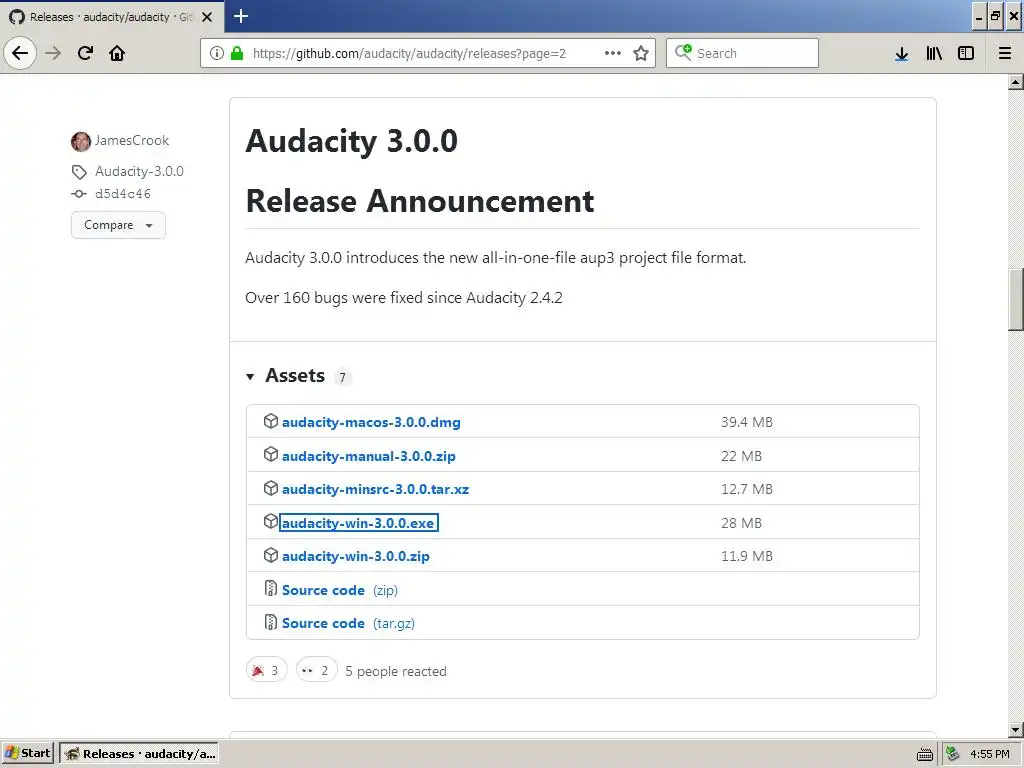Viewport: 1024px width, 768px height.
Task: Download Source code (zip)
Action: tap(340, 590)
